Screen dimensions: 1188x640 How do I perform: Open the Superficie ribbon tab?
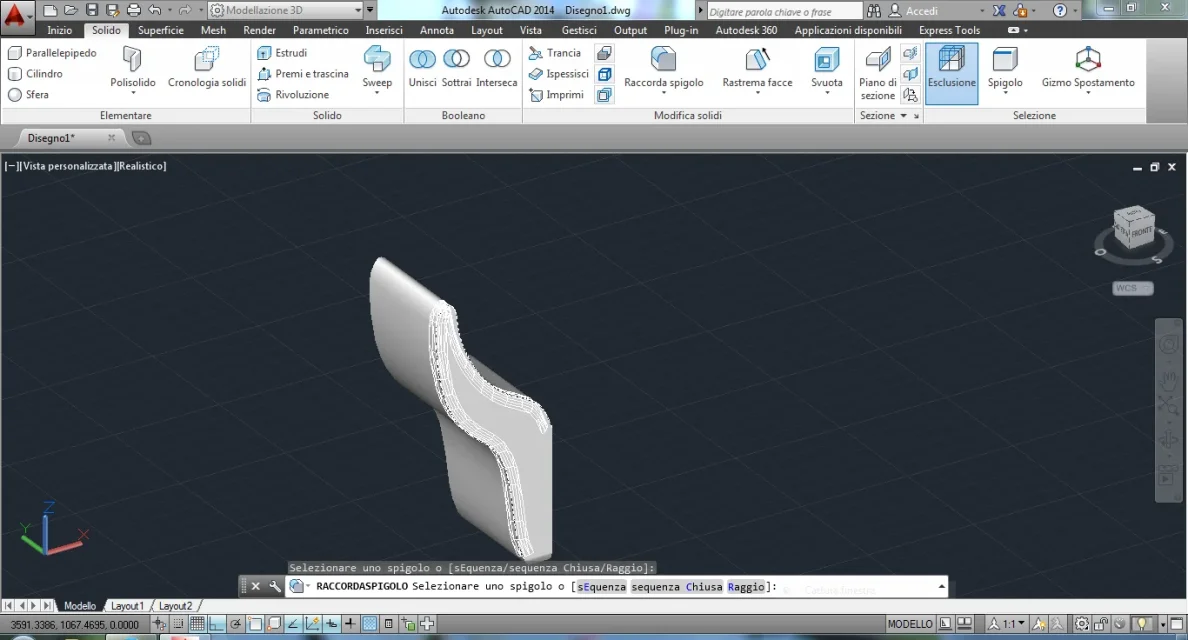pyautogui.click(x=160, y=30)
